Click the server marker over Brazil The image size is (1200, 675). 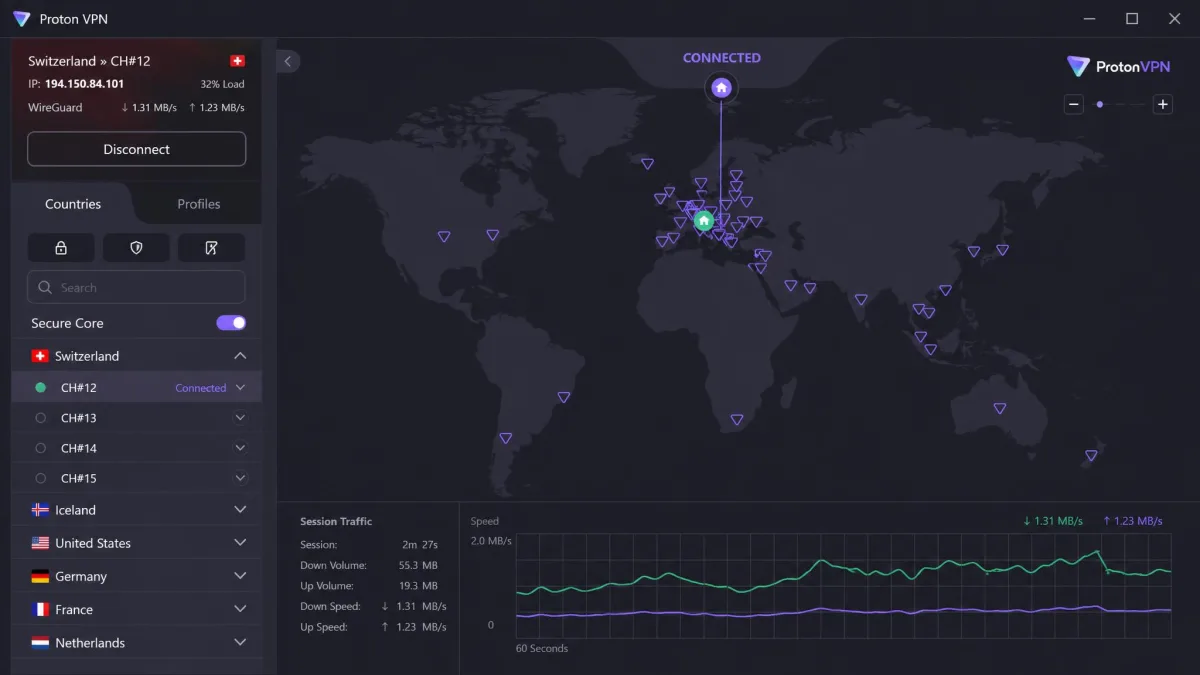point(564,397)
